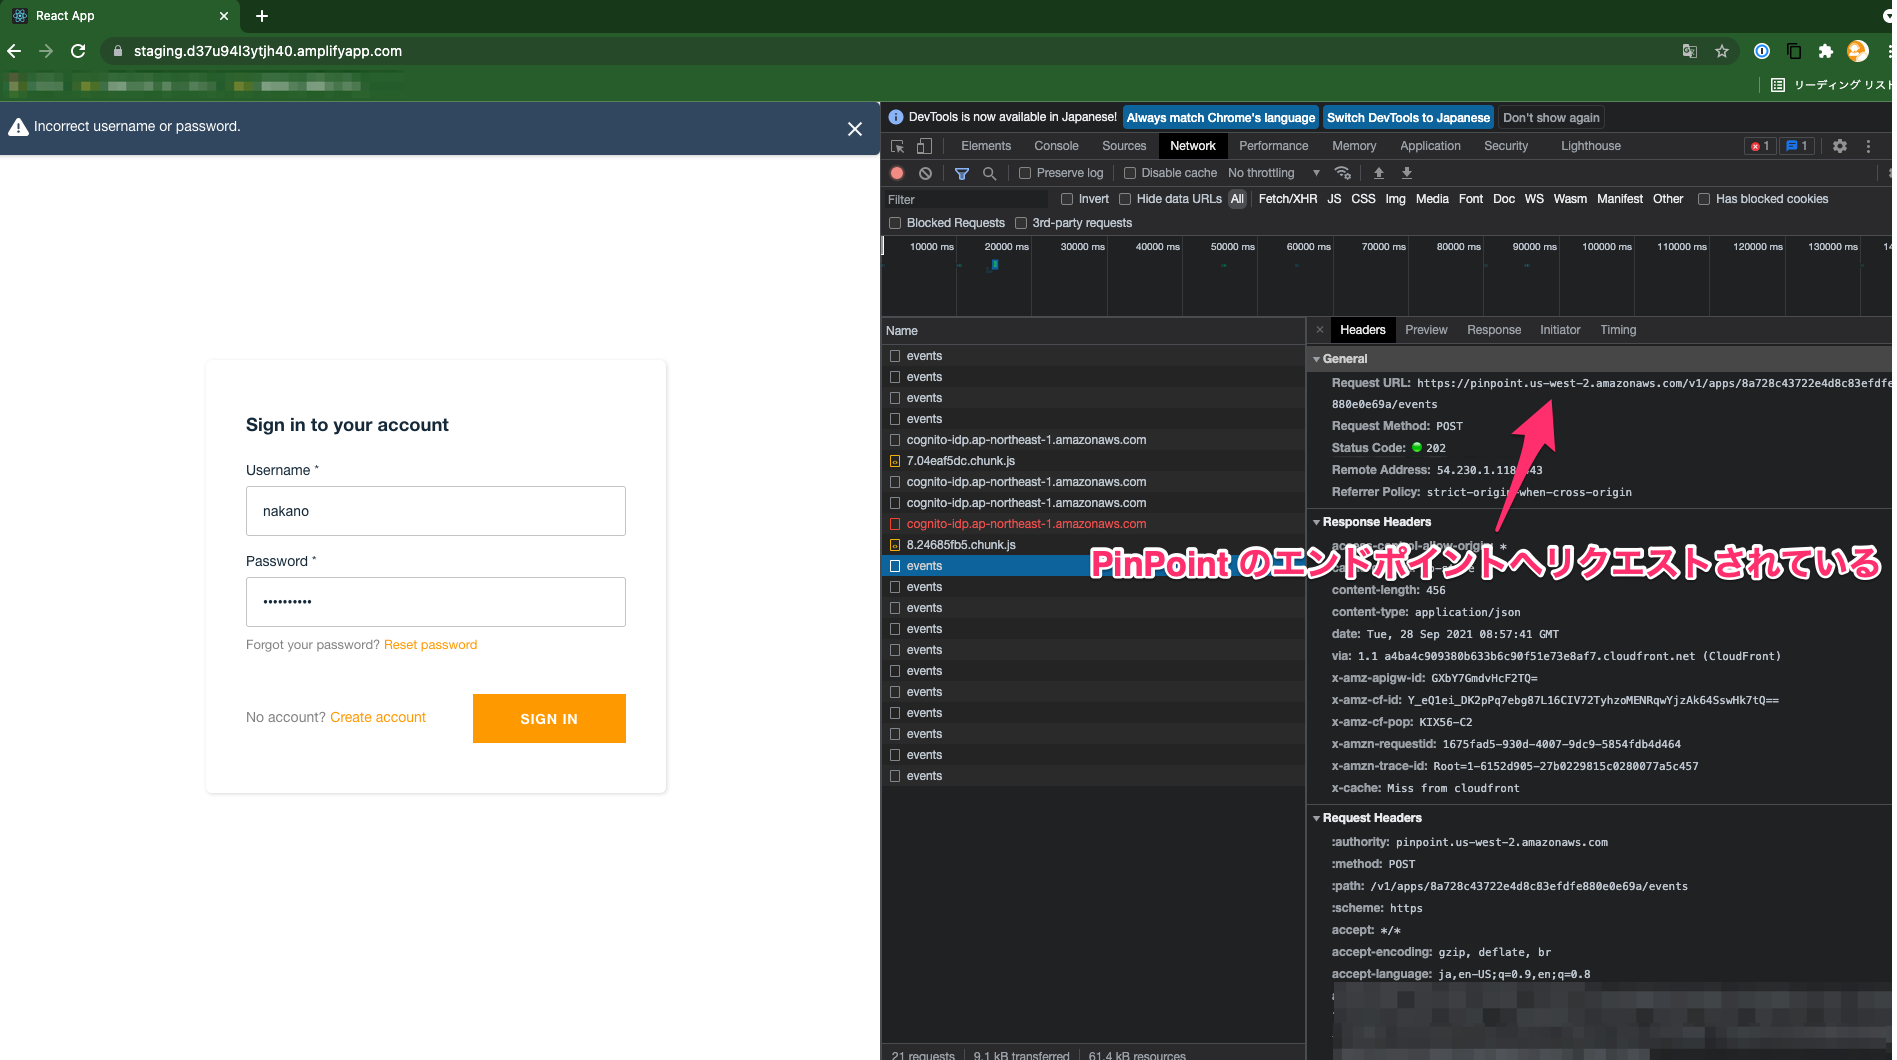Open the Lighthouse tab
This screenshot has height=1060, width=1897.
coord(1591,146)
